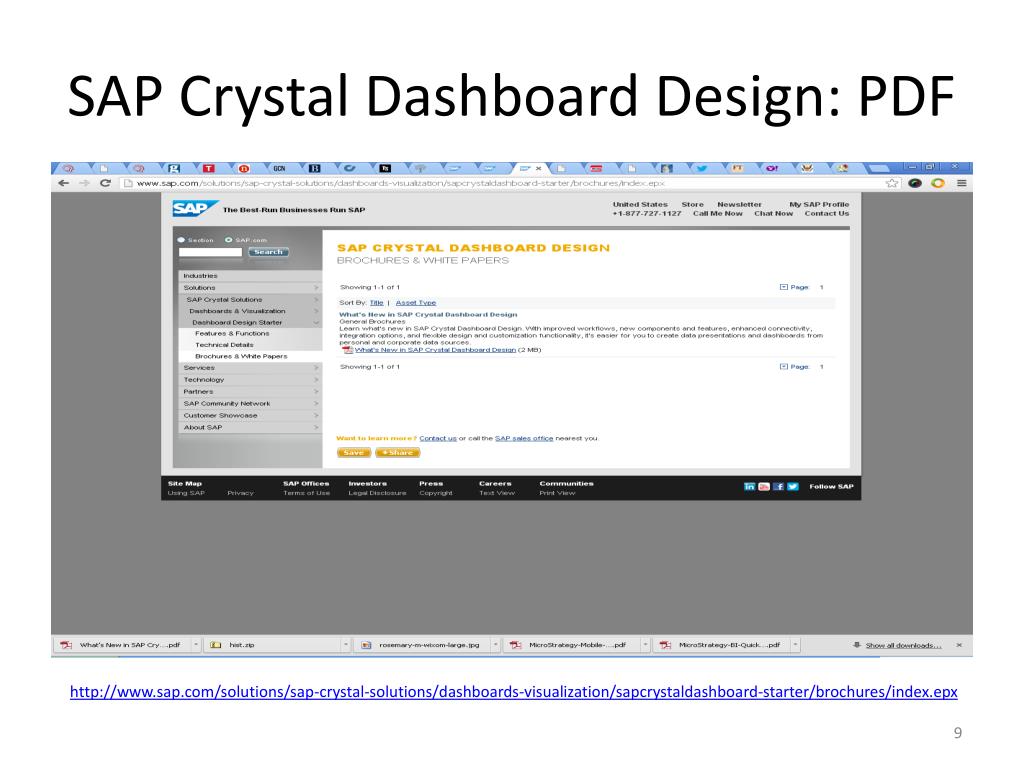Screen dimensions: 1024x768
Task: Reload the page with the refresh icon
Action: click(x=105, y=184)
